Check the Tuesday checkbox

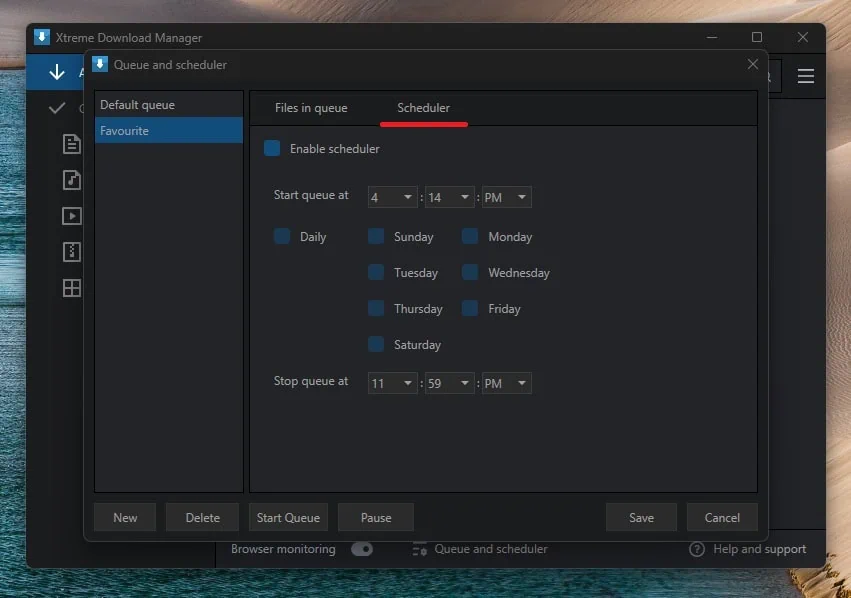[x=376, y=272]
